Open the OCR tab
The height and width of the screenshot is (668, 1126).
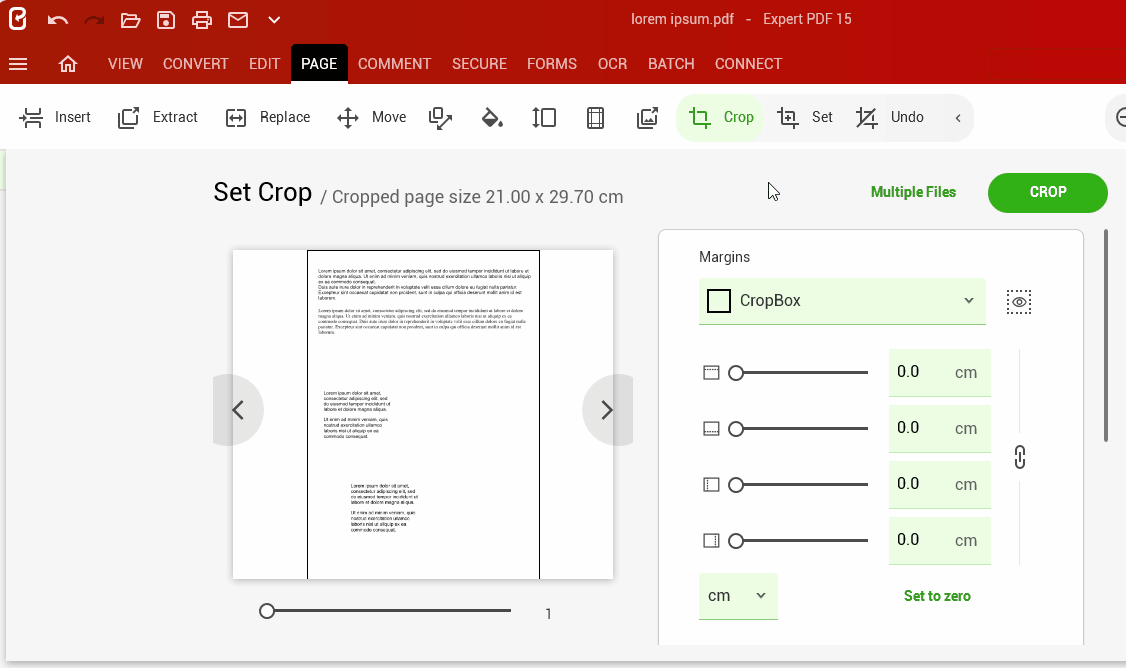click(x=613, y=64)
